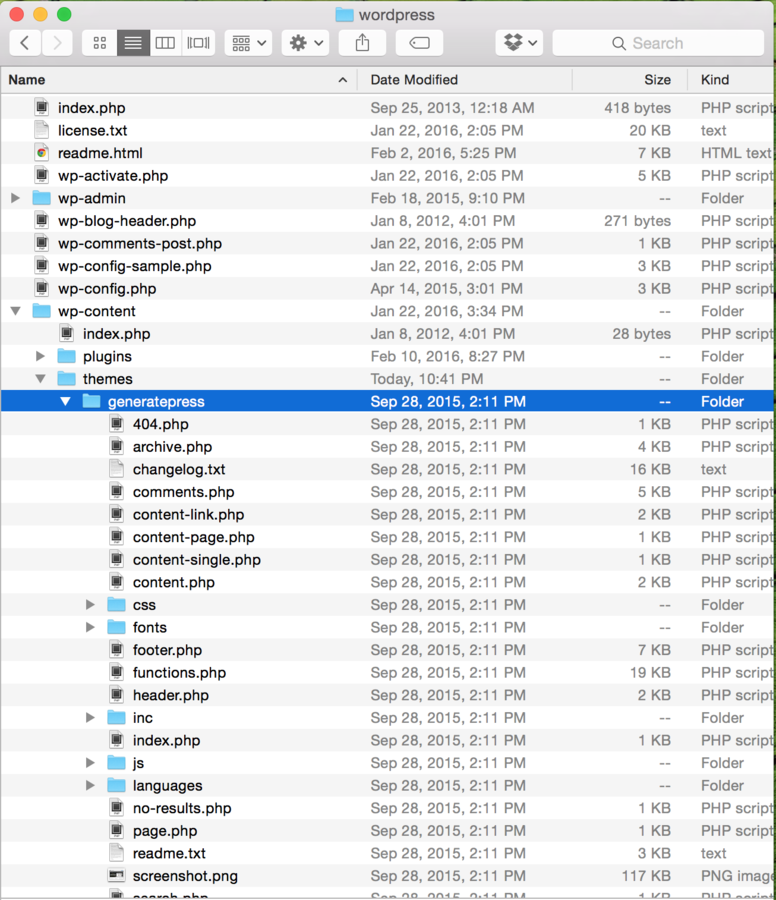Image resolution: width=776 pixels, height=900 pixels.
Task: Click the generatepress folder icon
Action: (91, 401)
